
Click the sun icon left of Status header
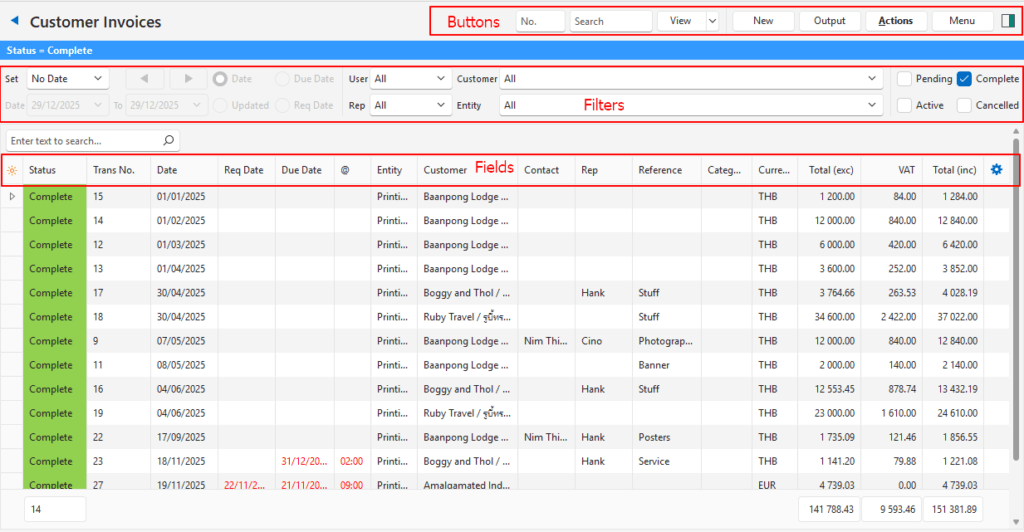tap(12, 171)
